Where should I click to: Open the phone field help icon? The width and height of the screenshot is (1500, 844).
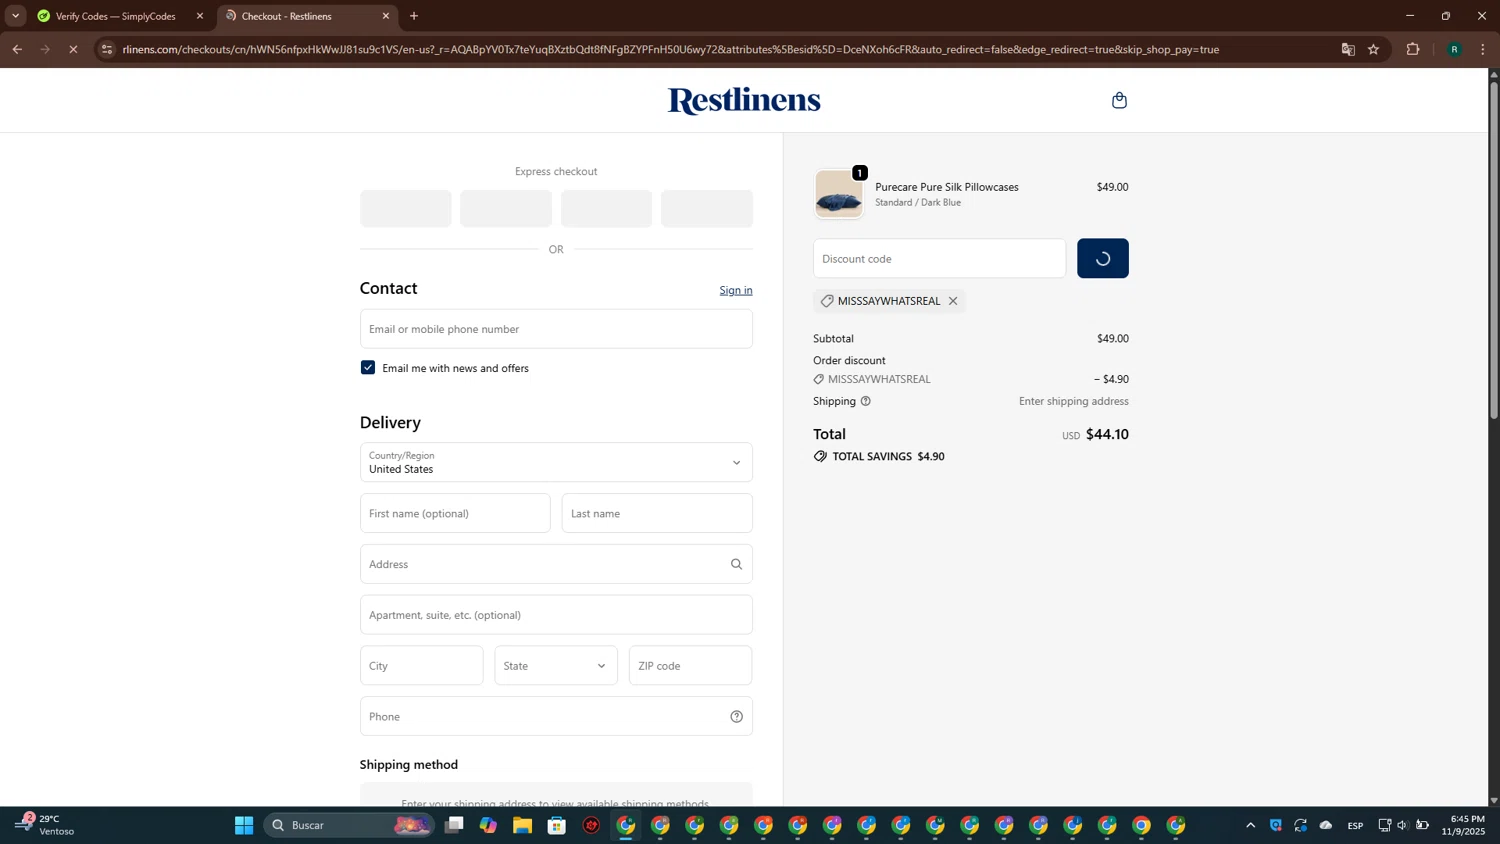(736, 716)
